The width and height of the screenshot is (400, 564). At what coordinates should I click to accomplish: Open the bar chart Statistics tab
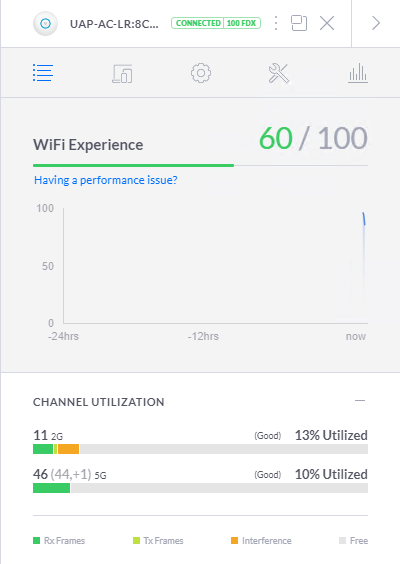click(x=358, y=73)
